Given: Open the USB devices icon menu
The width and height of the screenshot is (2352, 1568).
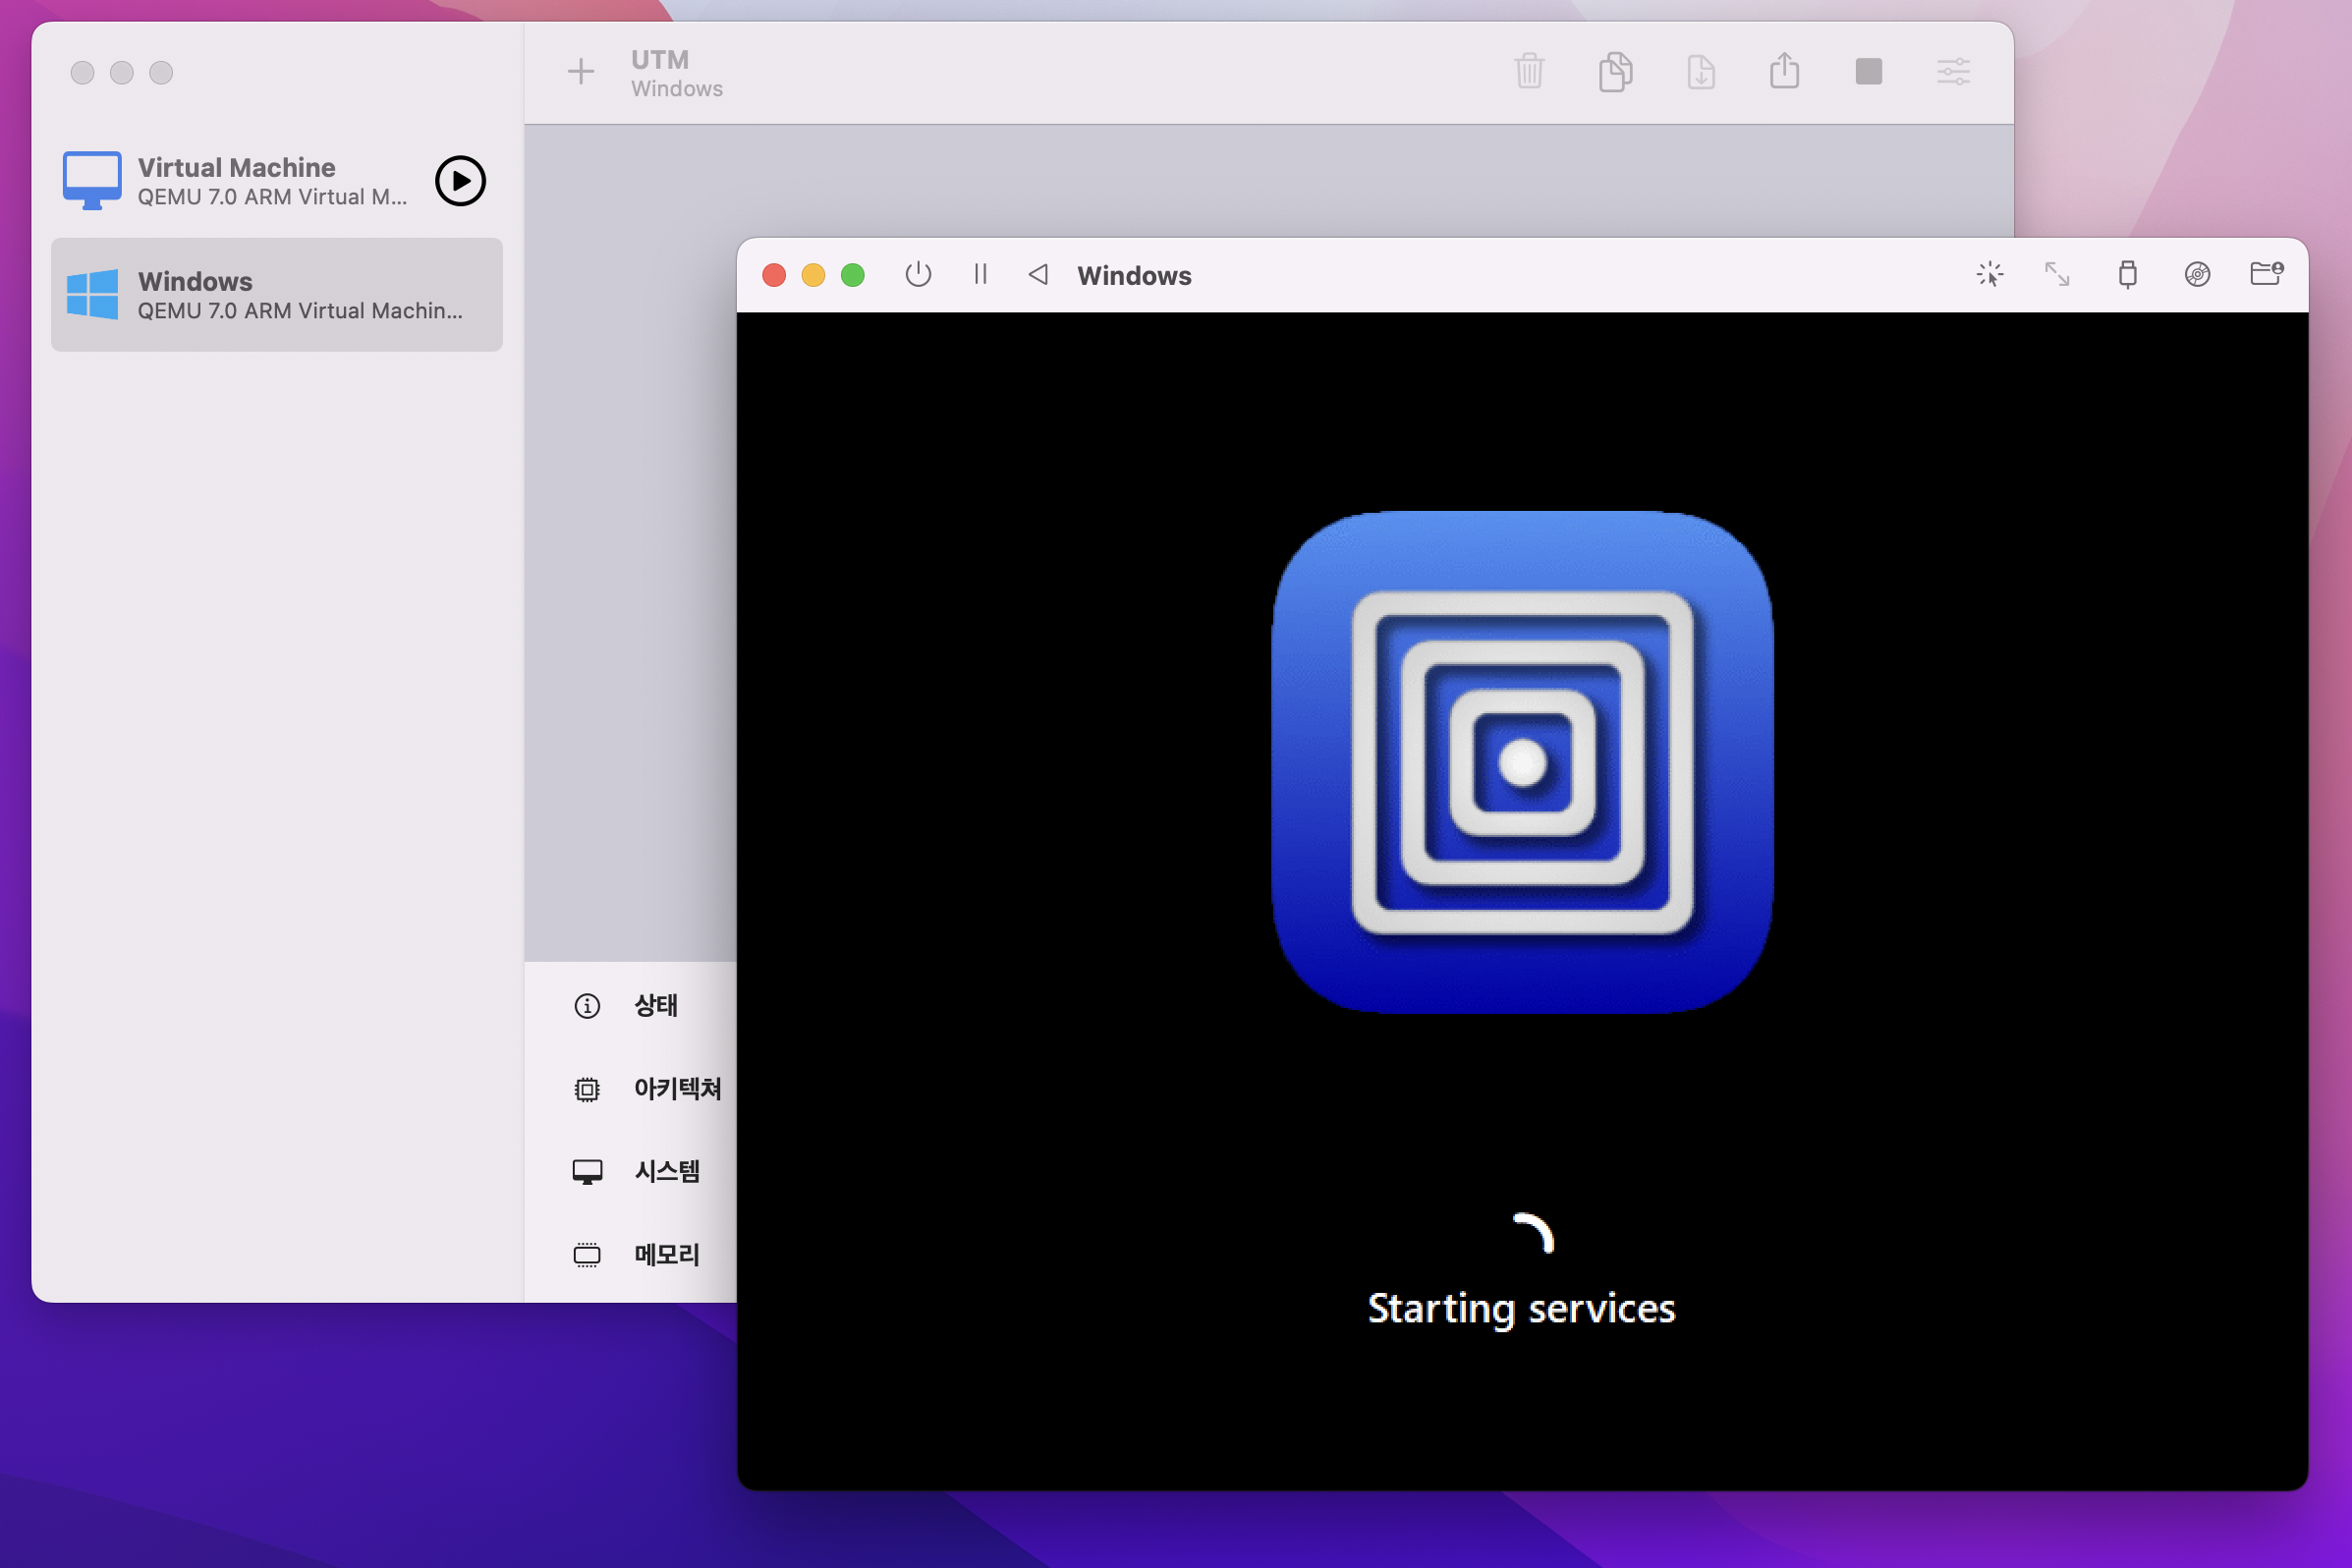Looking at the screenshot, I should (2127, 275).
